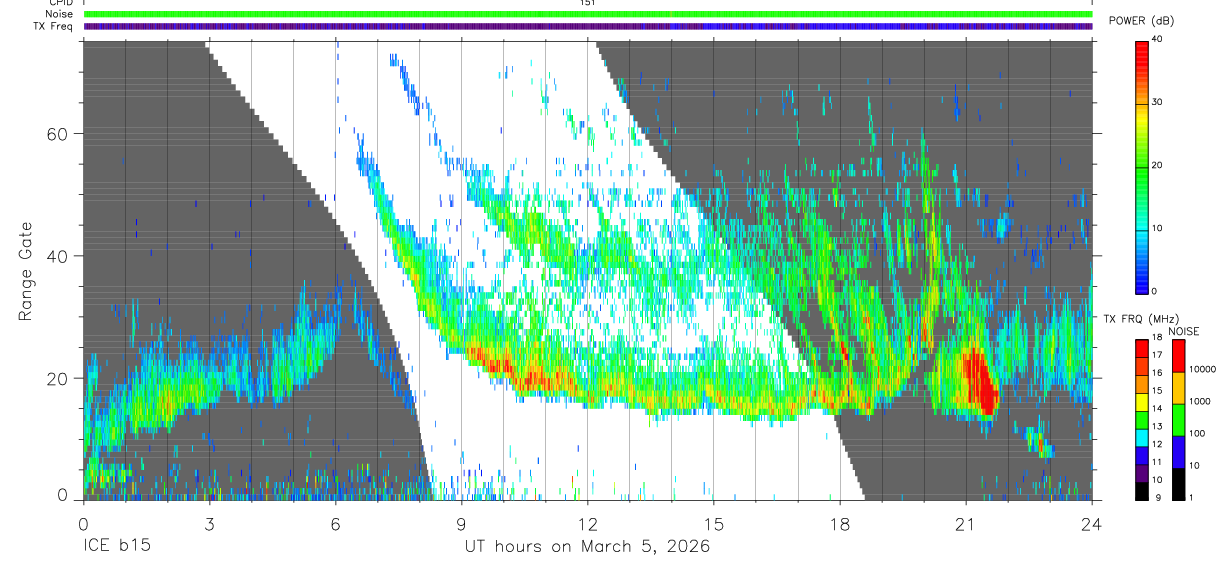Click the 20 tick on the POWER colorbar

pos(1159,165)
